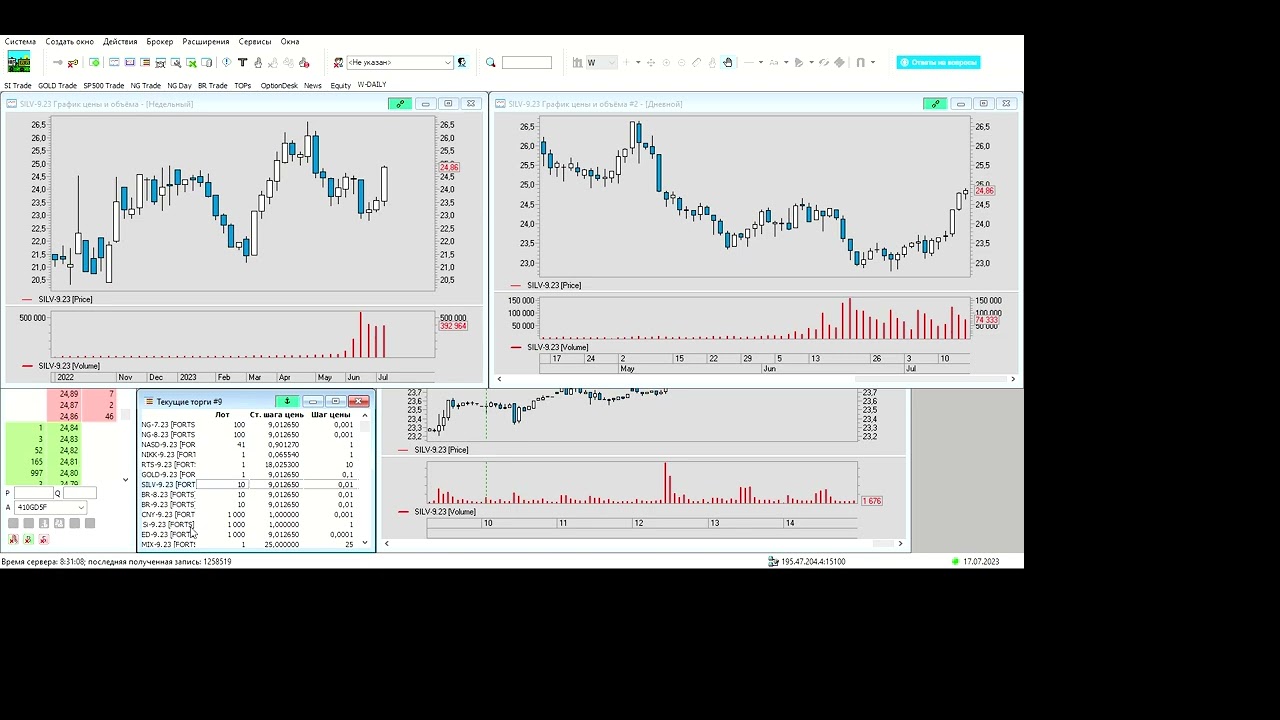Open the Расширения menu

coord(205,41)
